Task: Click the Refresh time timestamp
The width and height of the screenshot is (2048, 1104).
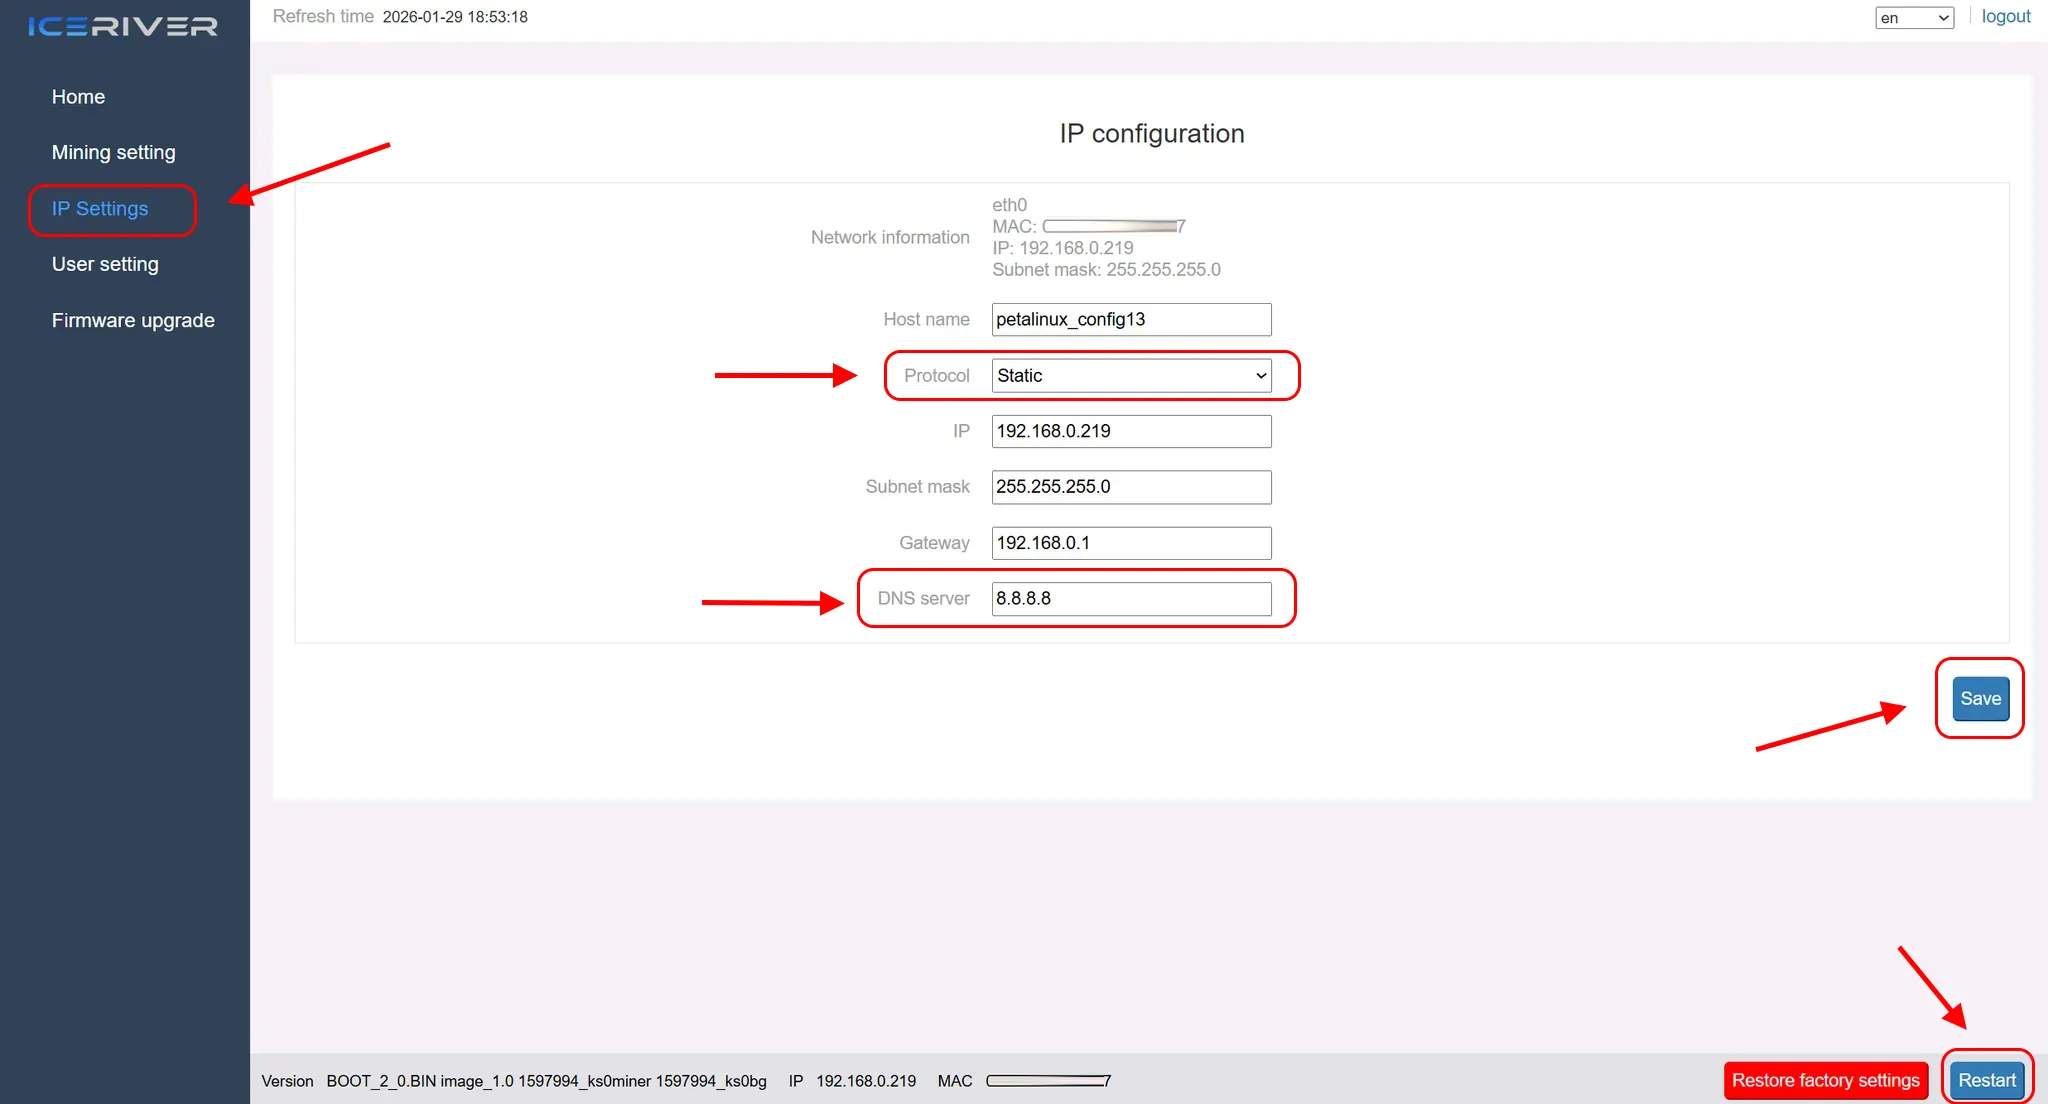Action: (x=454, y=17)
